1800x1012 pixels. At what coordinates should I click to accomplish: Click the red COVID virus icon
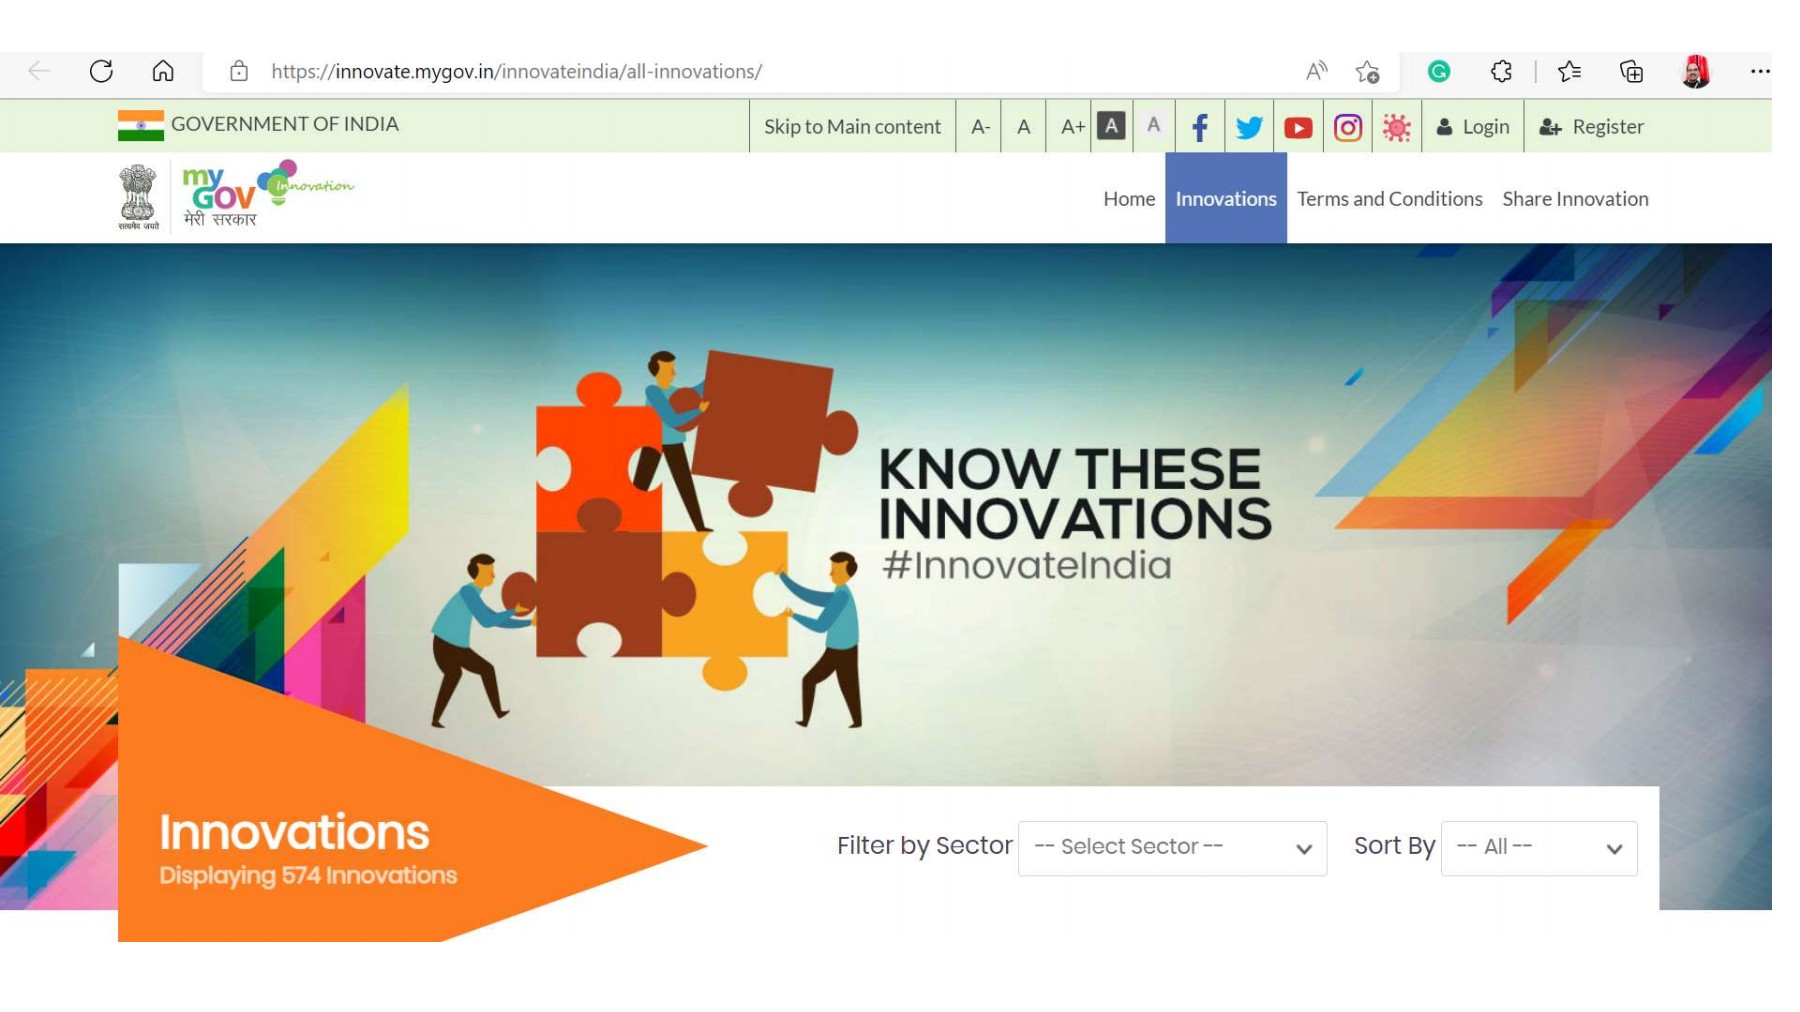click(1396, 127)
